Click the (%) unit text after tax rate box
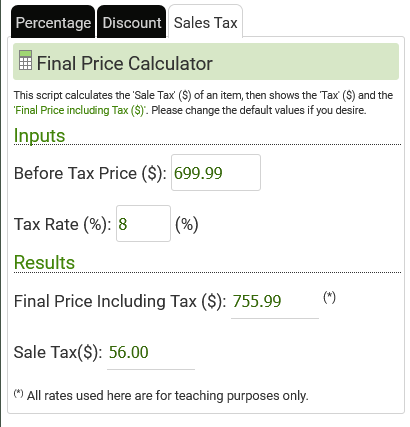 click(187, 224)
